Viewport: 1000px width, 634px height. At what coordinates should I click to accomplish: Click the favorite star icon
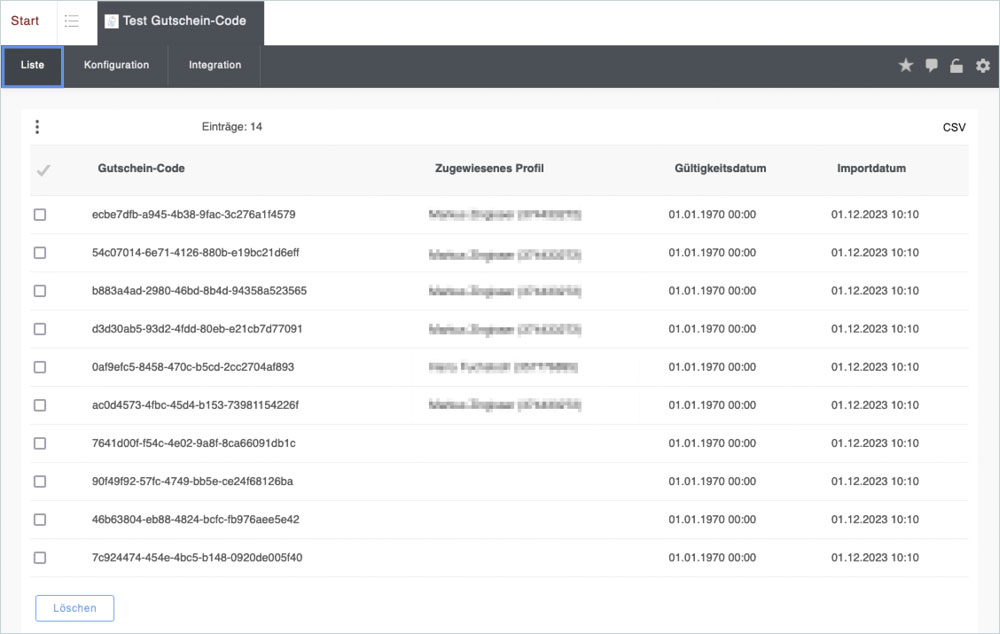click(906, 65)
